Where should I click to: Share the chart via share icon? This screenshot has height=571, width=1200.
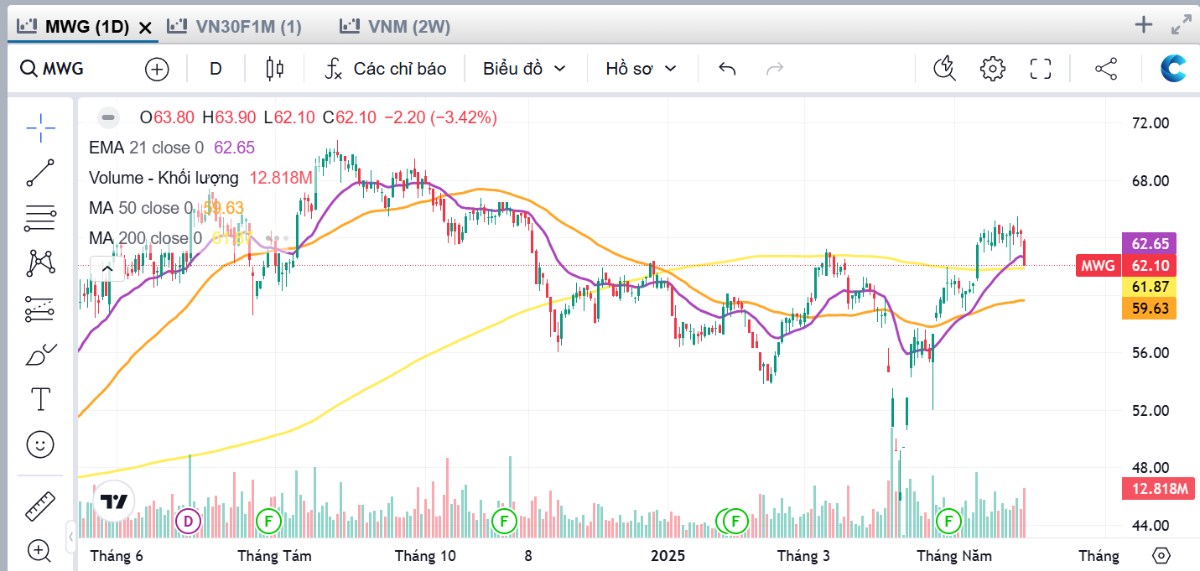tap(1105, 69)
